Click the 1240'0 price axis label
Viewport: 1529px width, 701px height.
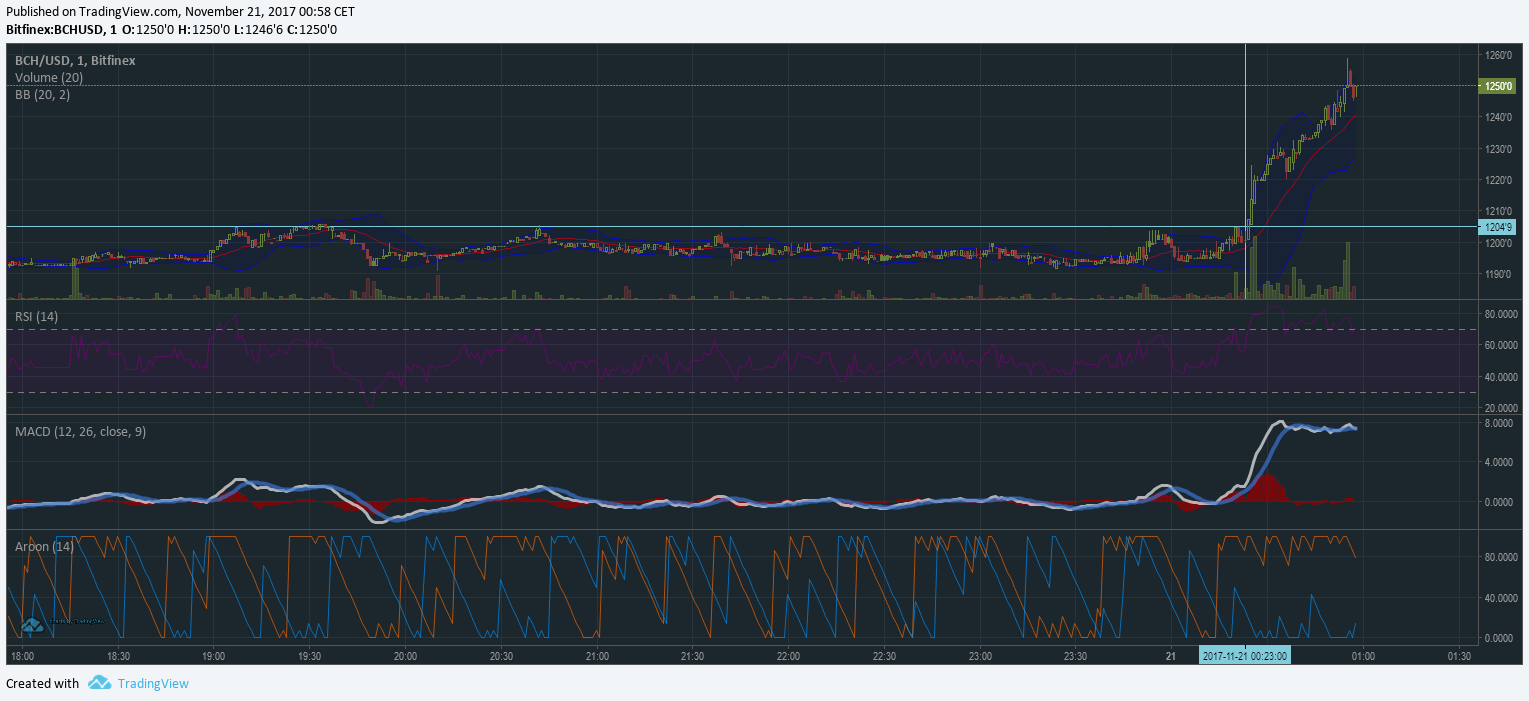(1498, 118)
